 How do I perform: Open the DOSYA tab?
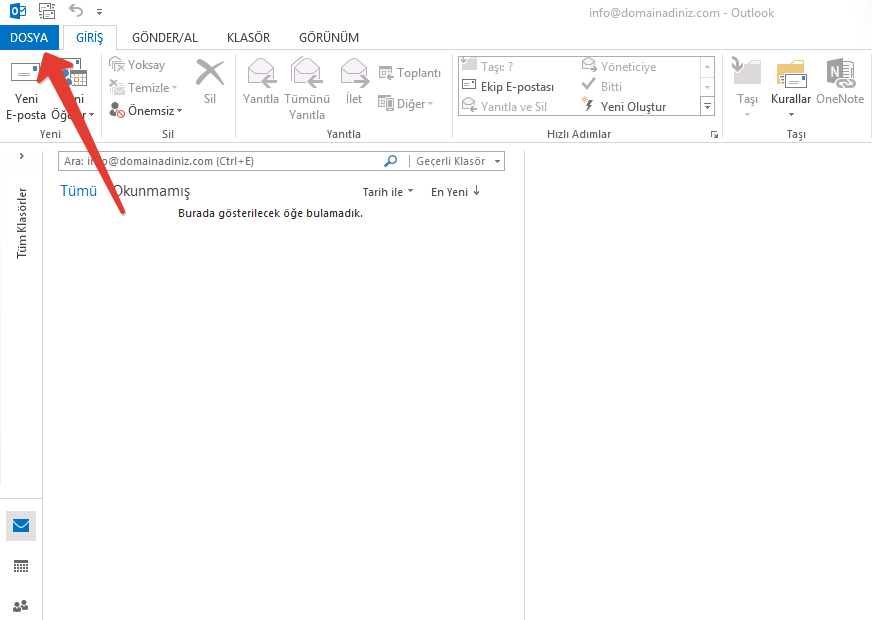click(29, 37)
